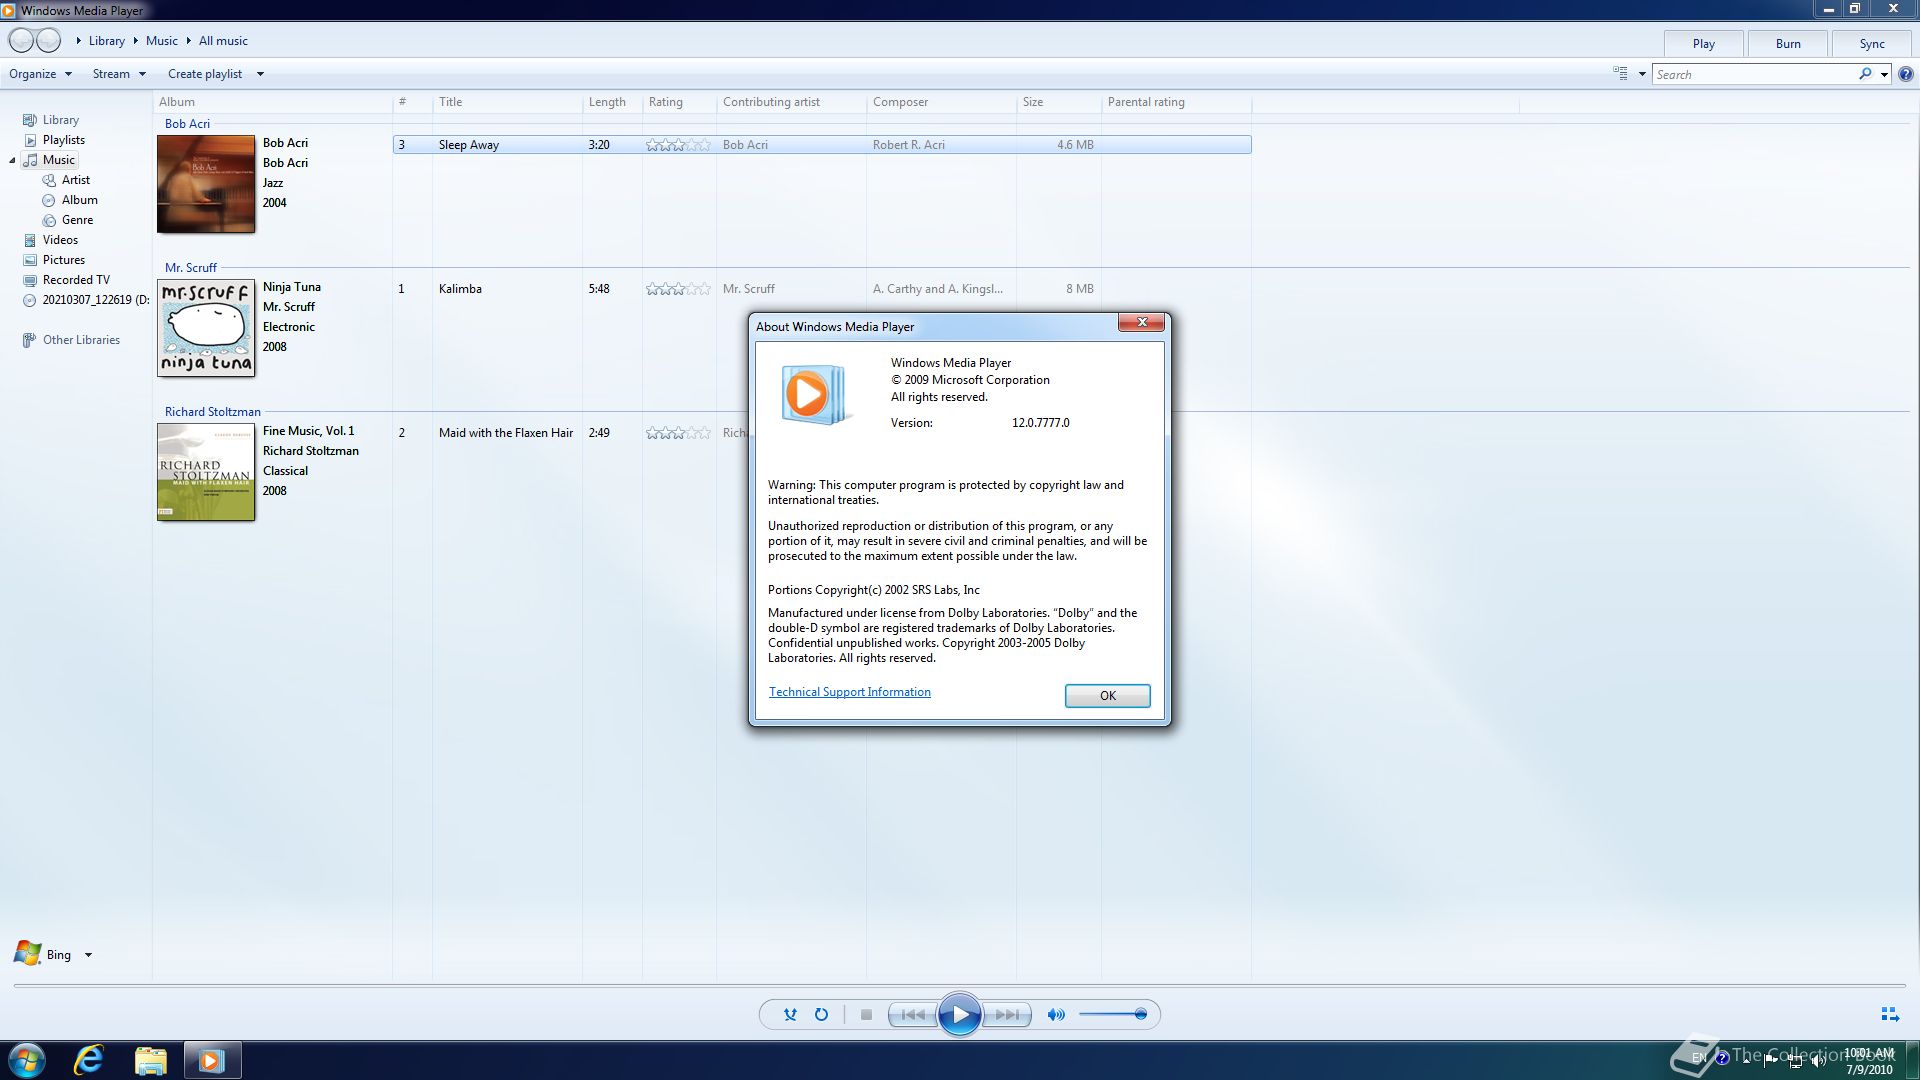Screen dimensions: 1920x1080
Task: Start playback with the Play button
Action: pos(959,1014)
